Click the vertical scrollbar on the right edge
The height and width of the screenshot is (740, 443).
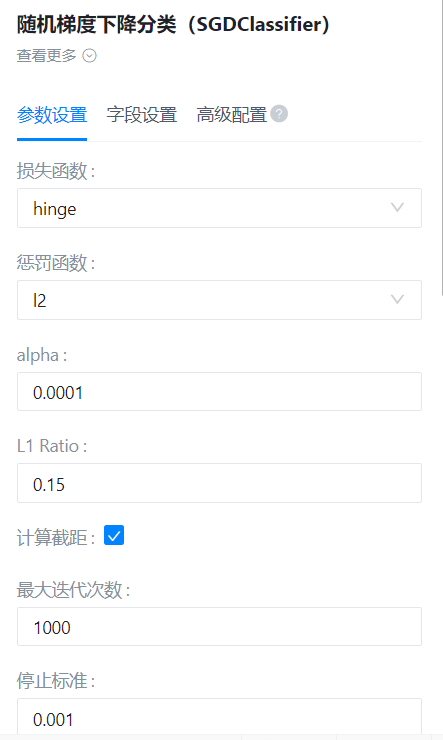point(442,147)
